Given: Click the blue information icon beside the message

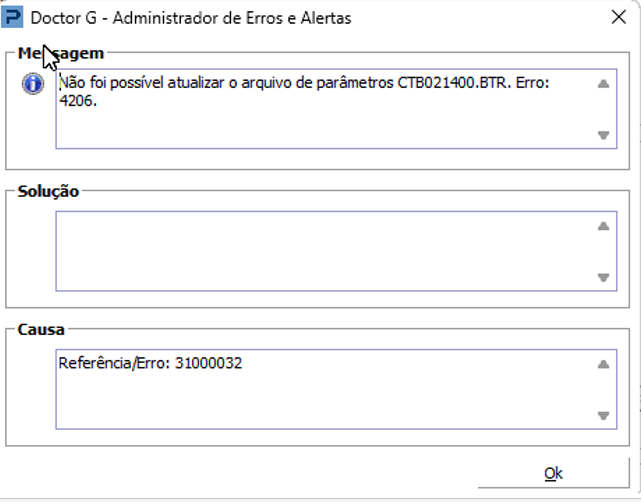Looking at the screenshot, I should pos(32,85).
